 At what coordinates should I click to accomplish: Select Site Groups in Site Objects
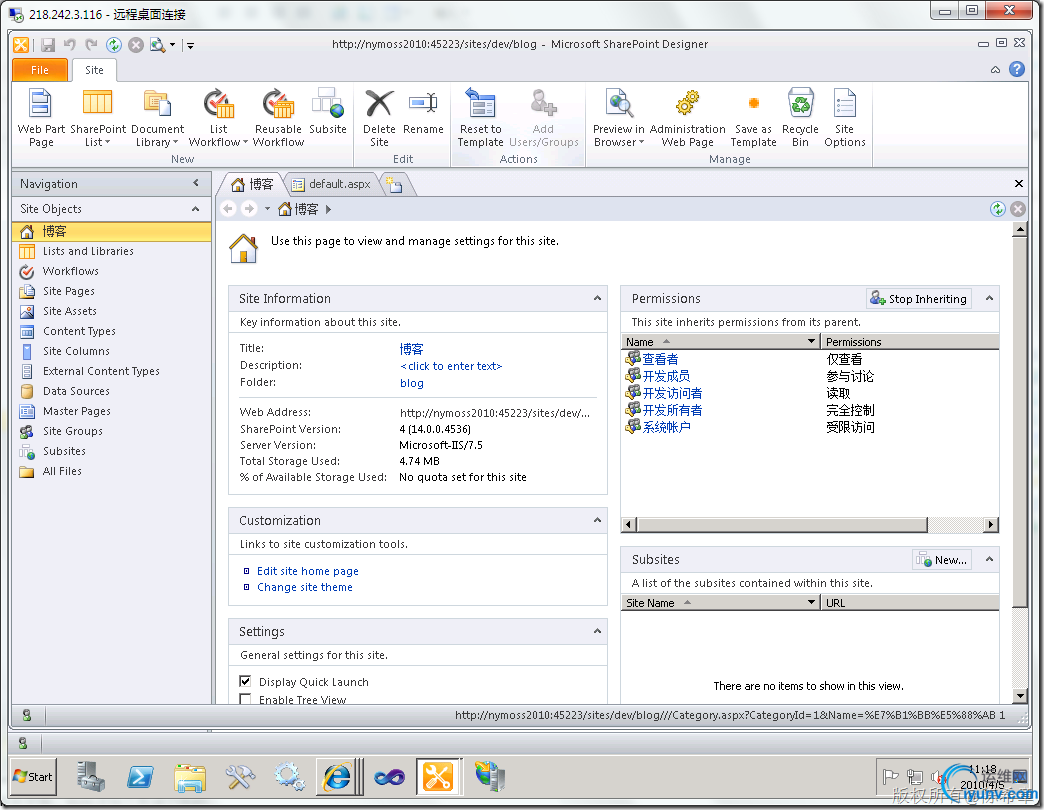[73, 431]
